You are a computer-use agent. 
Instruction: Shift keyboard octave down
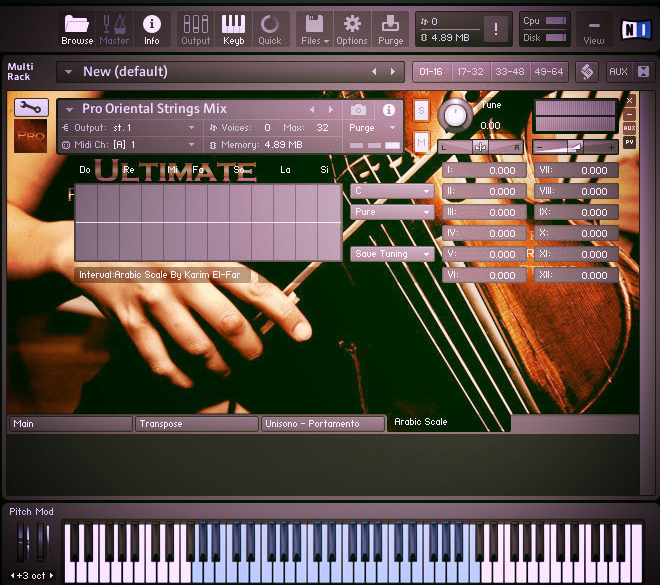pos(12,575)
